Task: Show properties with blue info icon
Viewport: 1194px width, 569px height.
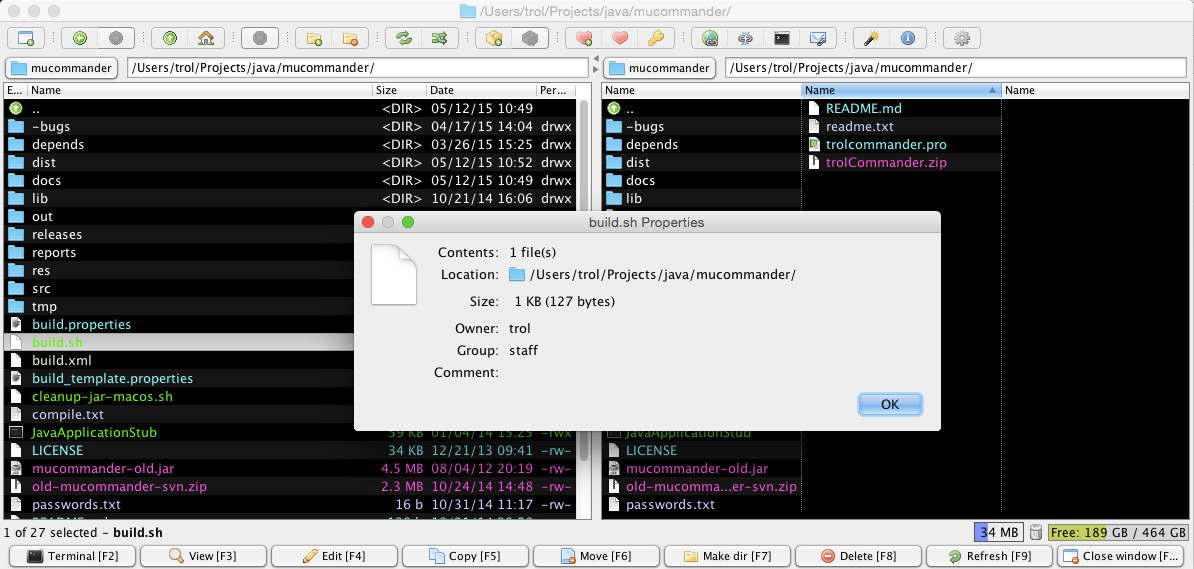Action: point(908,37)
